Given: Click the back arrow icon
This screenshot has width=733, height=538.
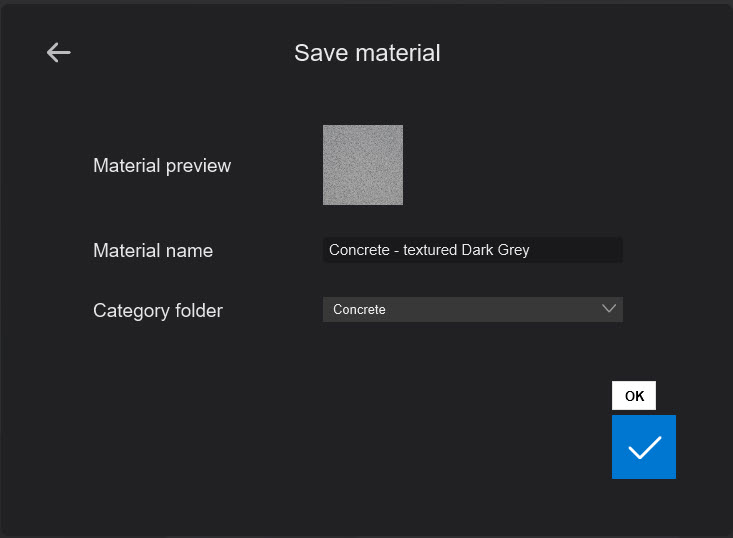Looking at the screenshot, I should 58,53.
